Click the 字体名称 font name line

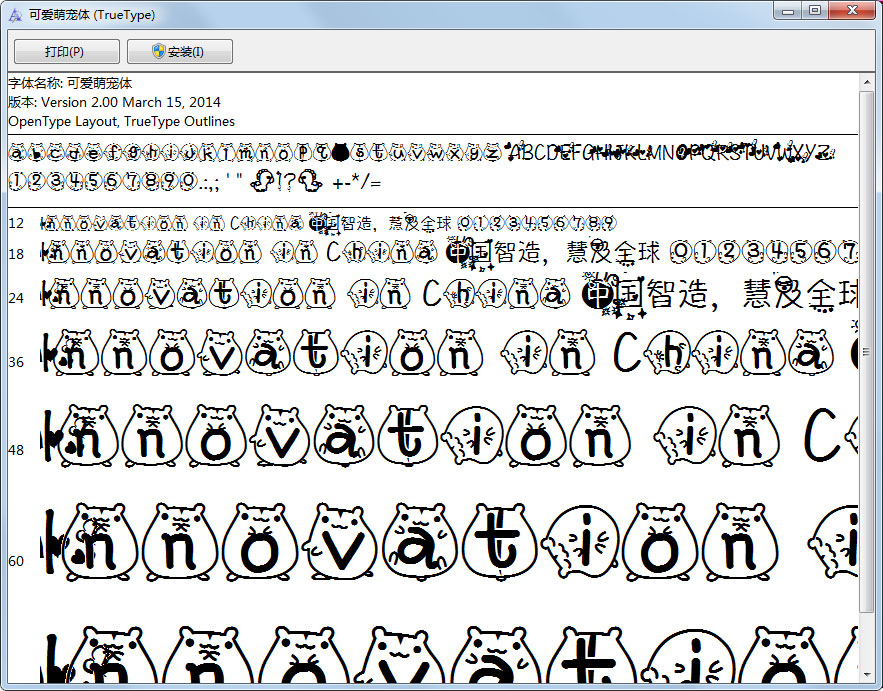point(70,83)
